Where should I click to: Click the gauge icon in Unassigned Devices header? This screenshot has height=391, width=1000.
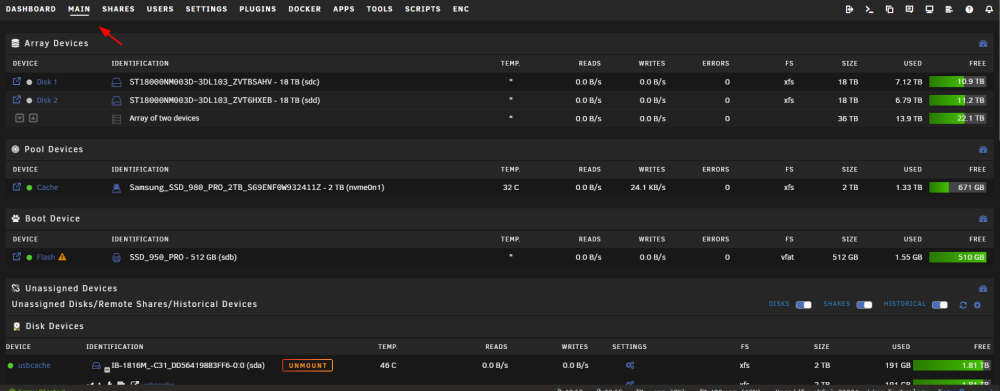click(983, 289)
